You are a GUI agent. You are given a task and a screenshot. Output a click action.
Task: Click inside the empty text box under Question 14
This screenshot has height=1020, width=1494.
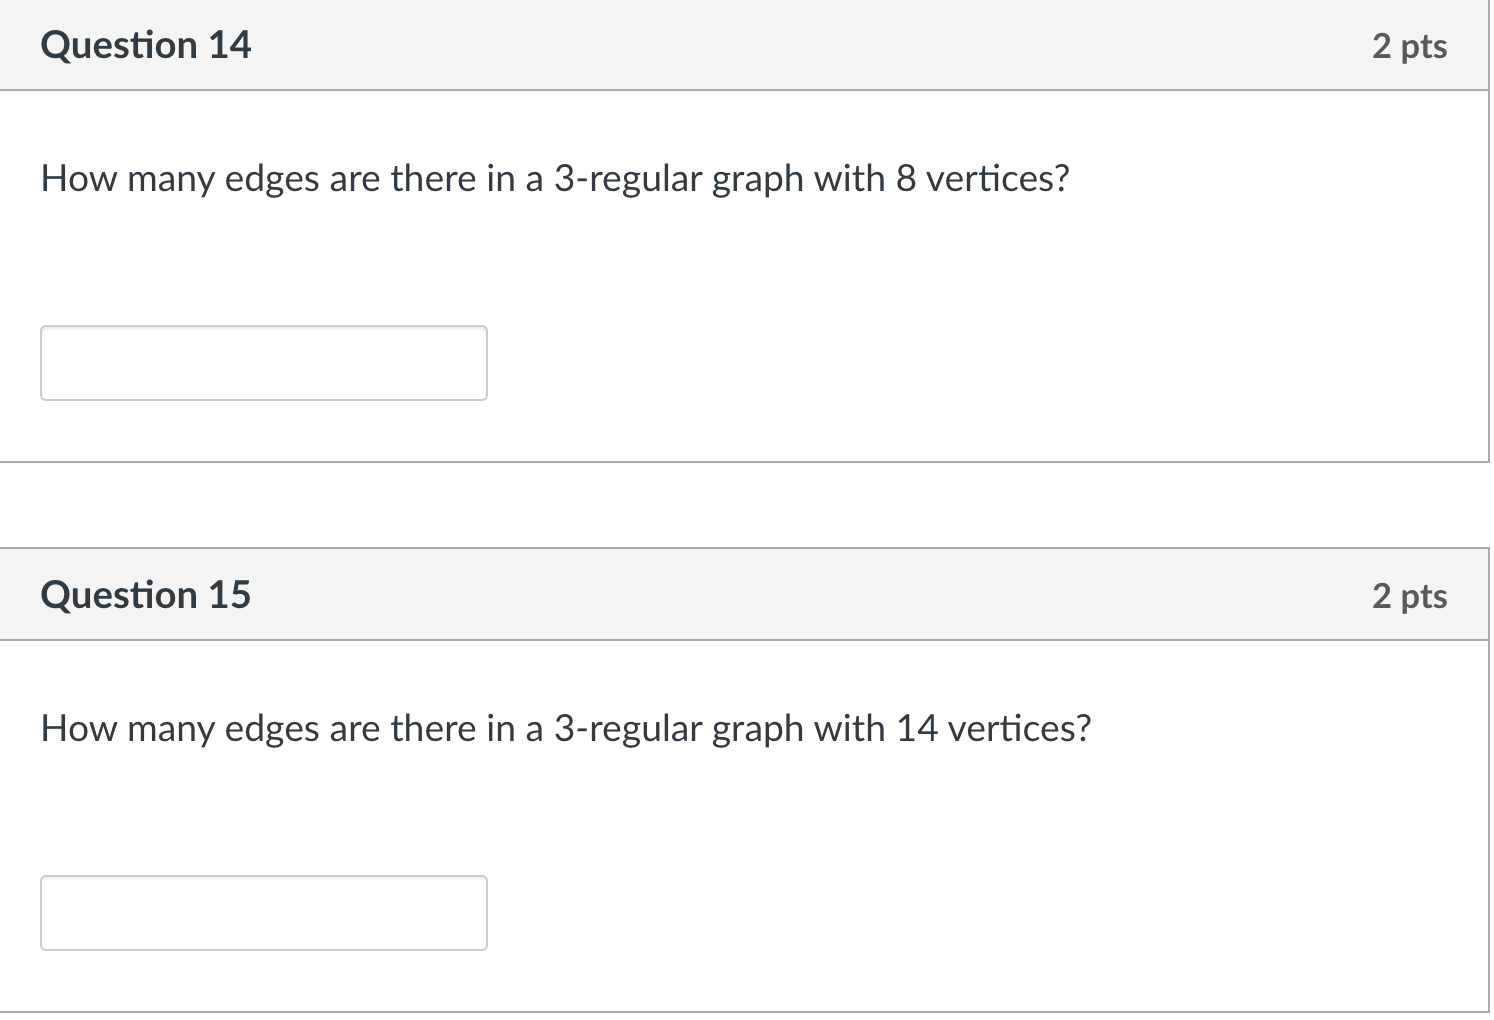point(263,362)
